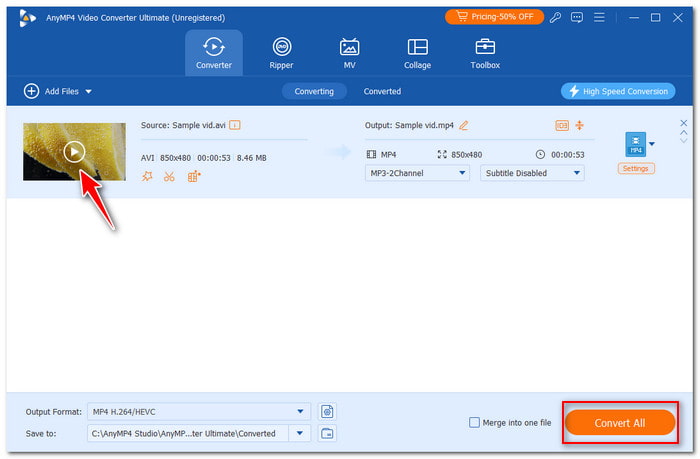The width and height of the screenshot is (700, 459).
Task: Expand the format profile dropdown arrow
Action: point(652,144)
